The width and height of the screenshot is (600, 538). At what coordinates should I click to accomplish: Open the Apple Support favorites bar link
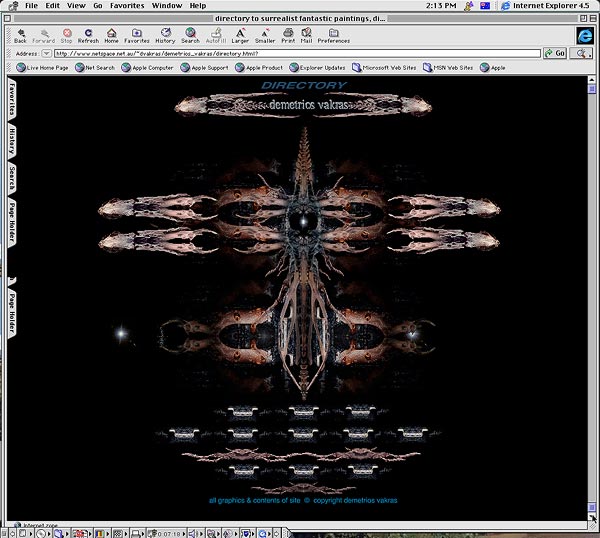tap(204, 68)
